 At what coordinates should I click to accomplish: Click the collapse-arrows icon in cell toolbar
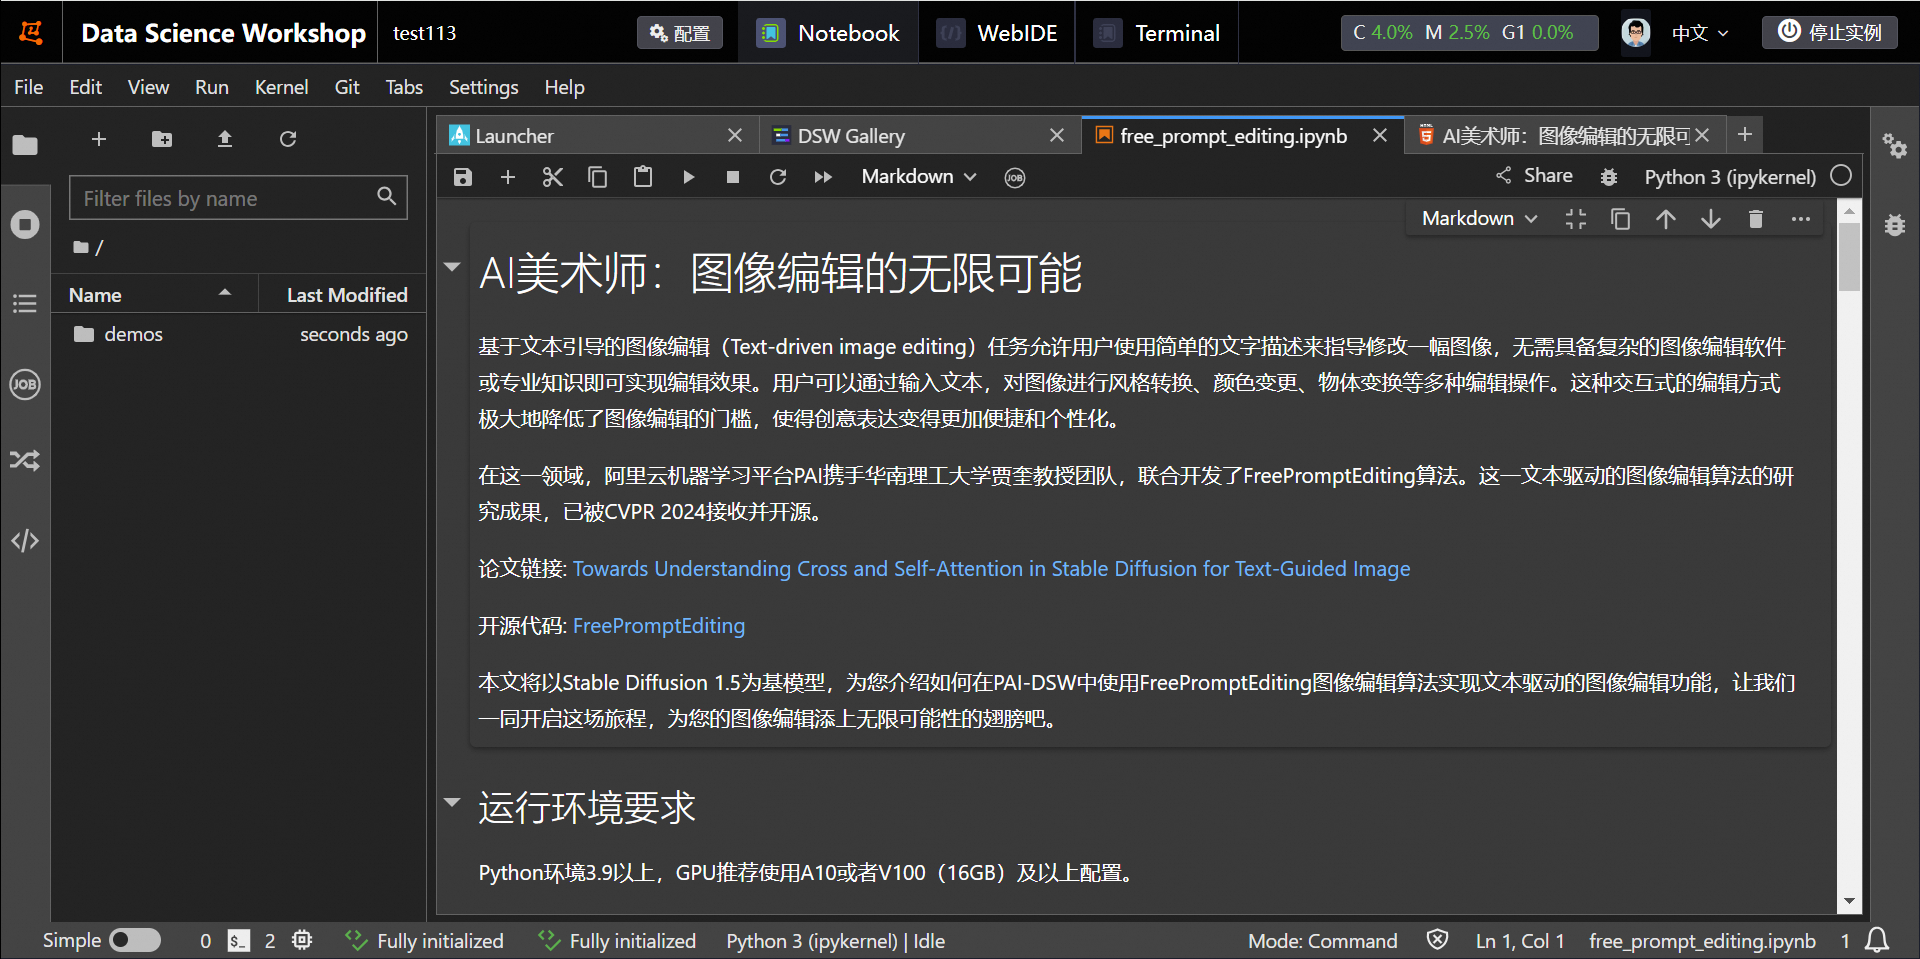[x=1576, y=219]
